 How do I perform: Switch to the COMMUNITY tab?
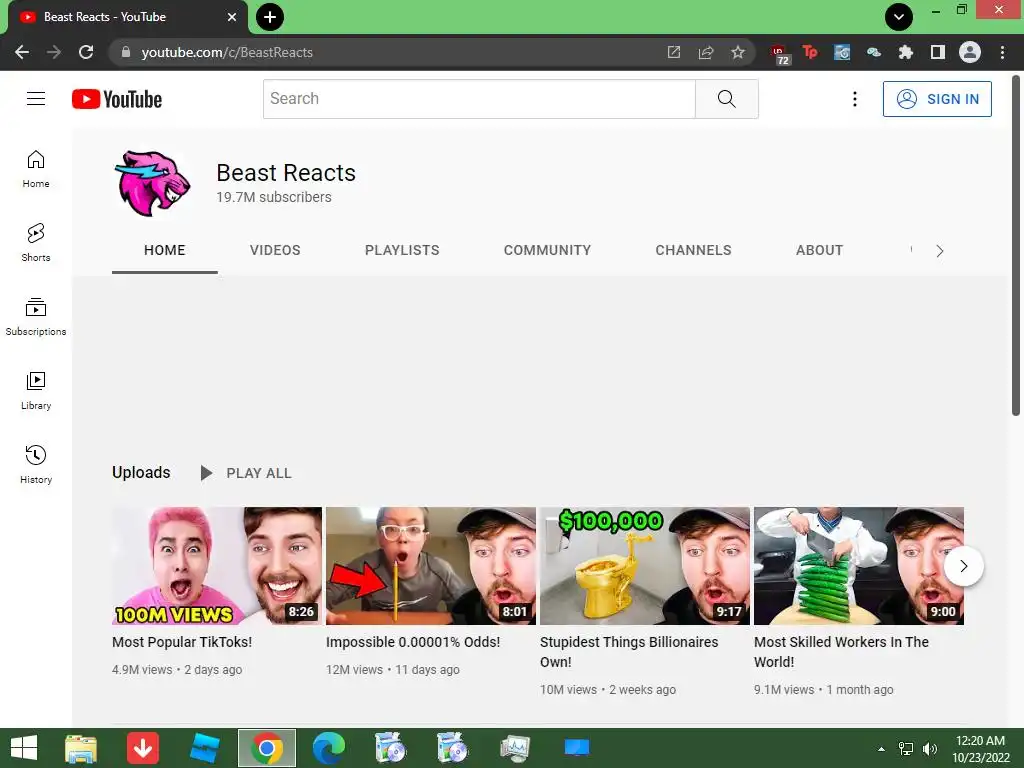(x=547, y=250)
